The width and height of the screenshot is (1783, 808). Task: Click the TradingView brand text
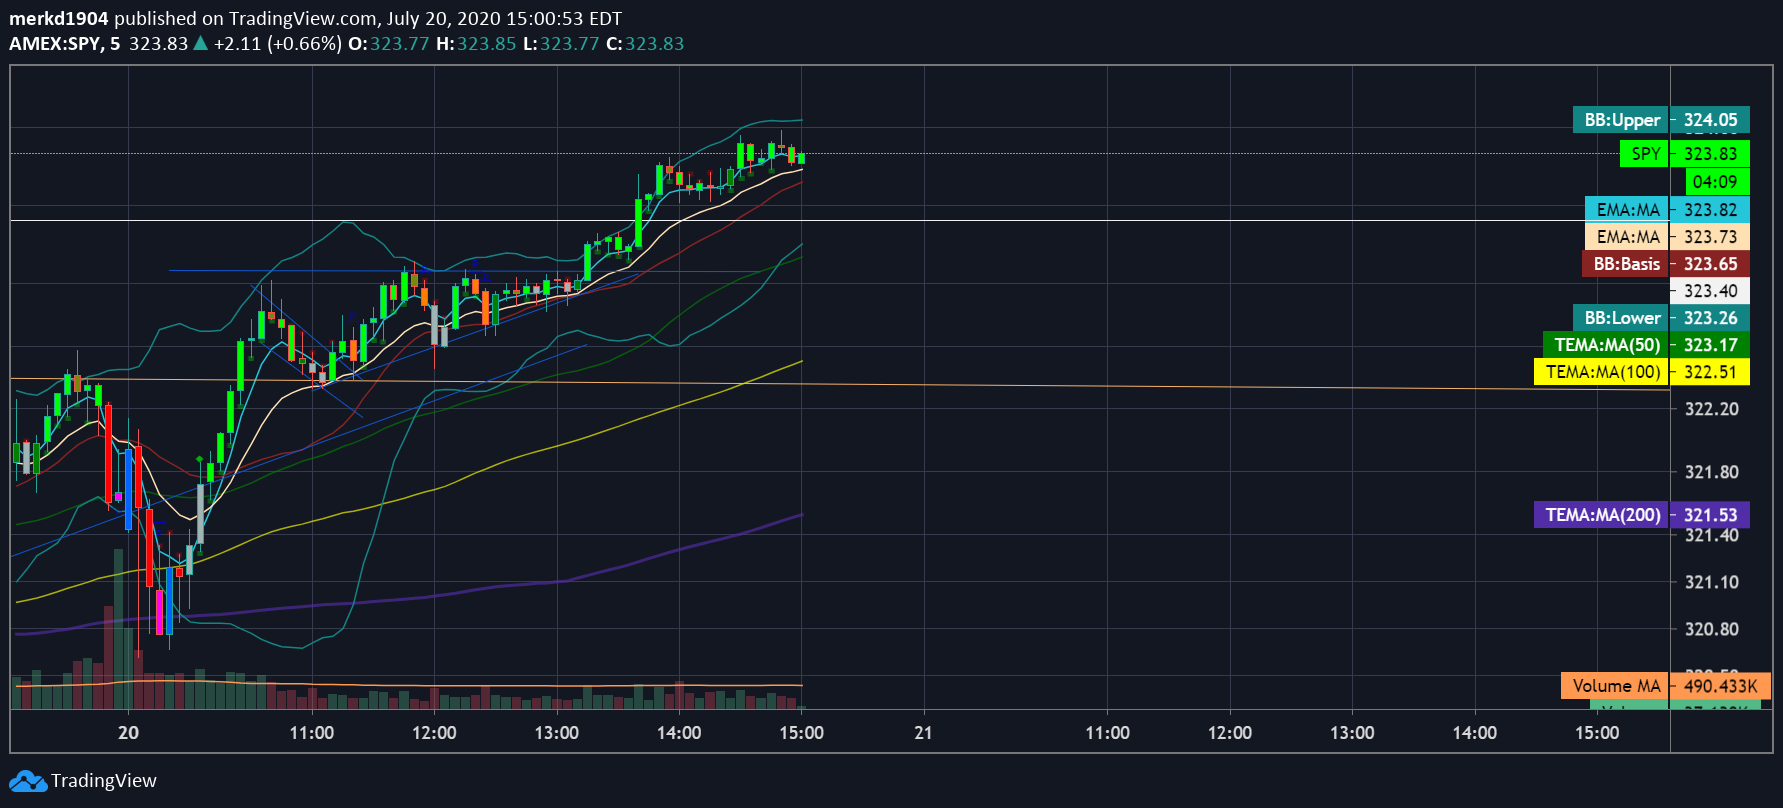[104, 781]
